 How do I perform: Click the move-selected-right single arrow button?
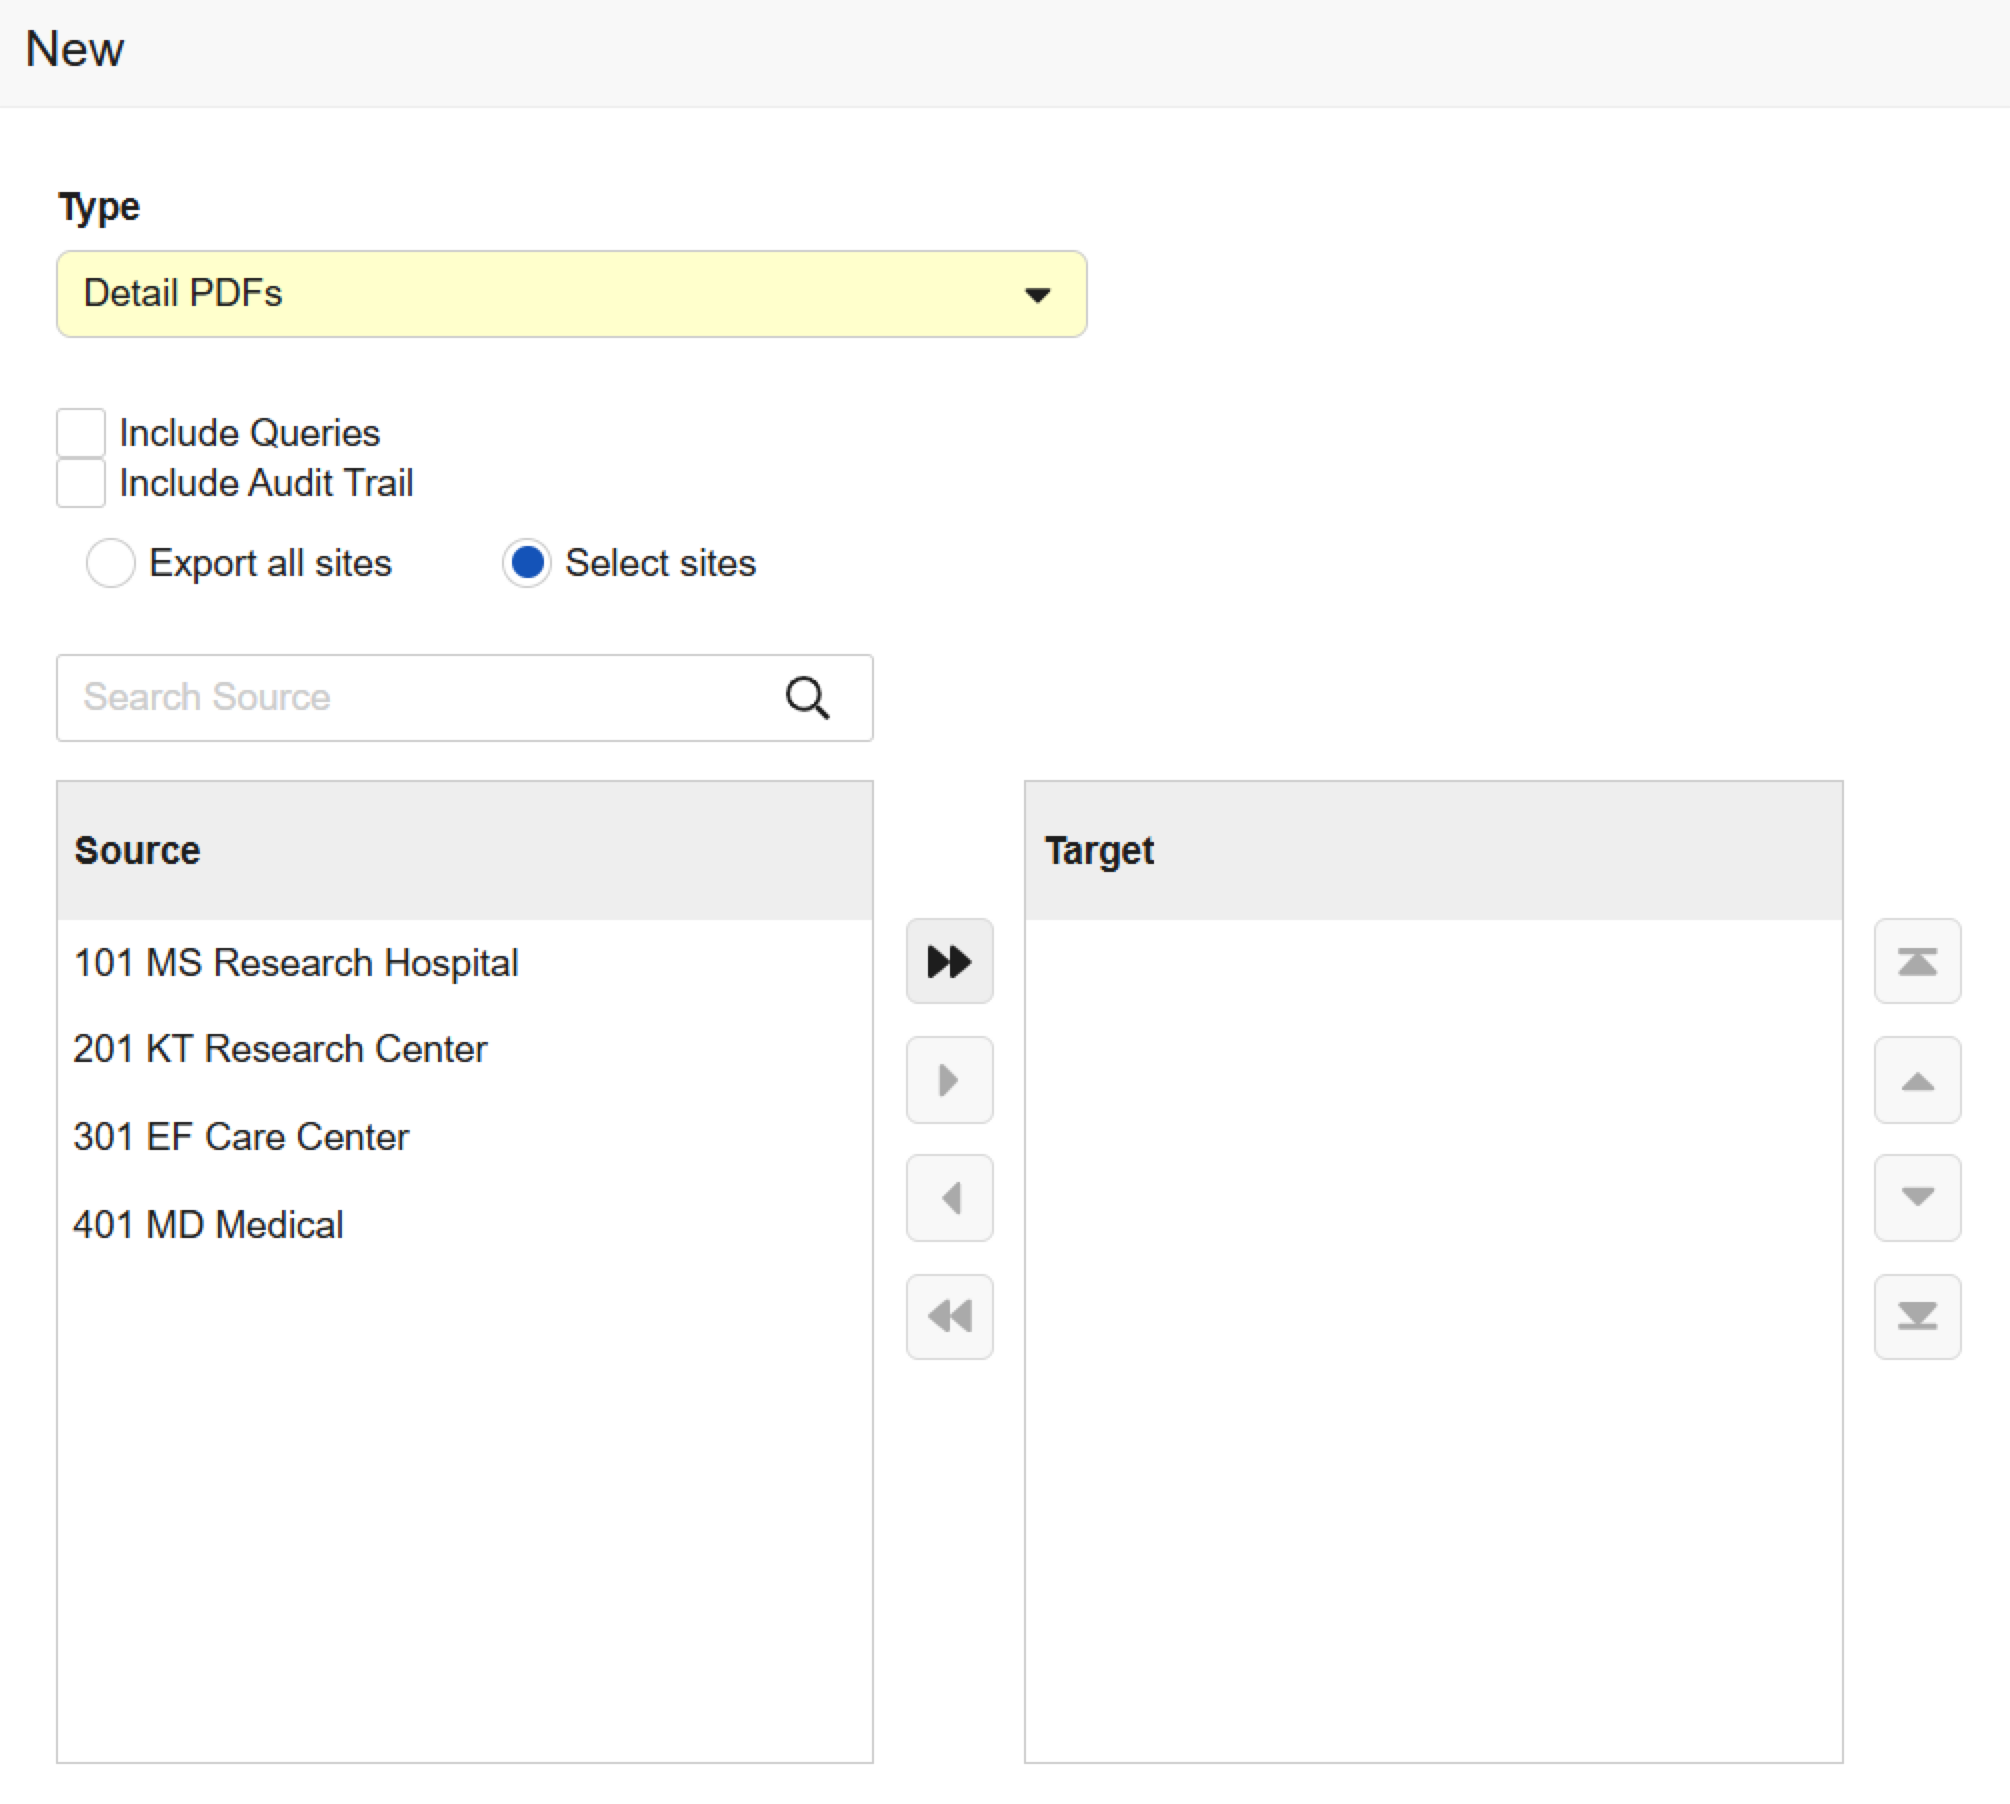pos(949,1080)
